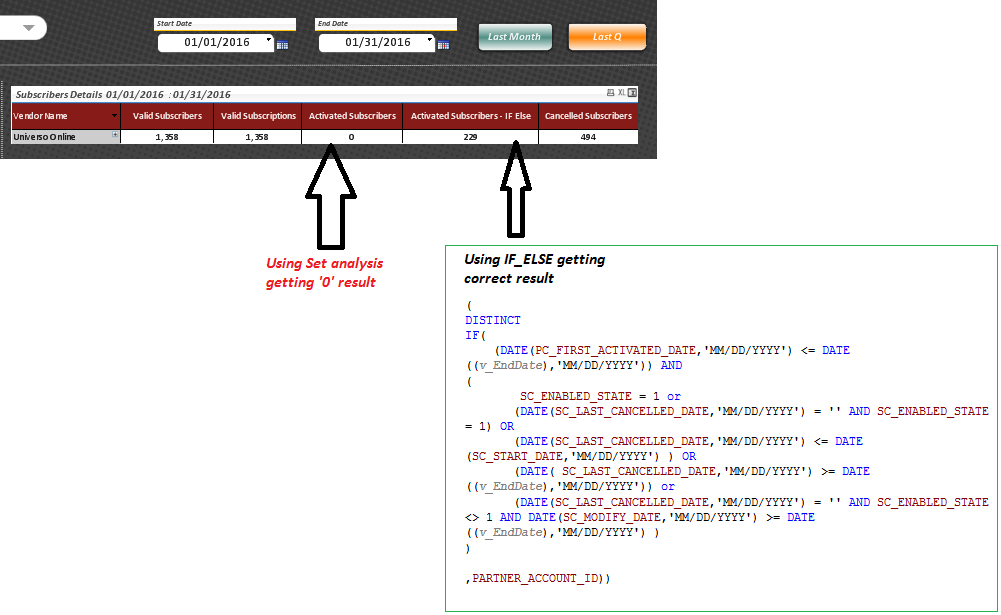Screen dimensions: 1001x615
Task: Click the Last Month button
Action: tap(515, 36)
